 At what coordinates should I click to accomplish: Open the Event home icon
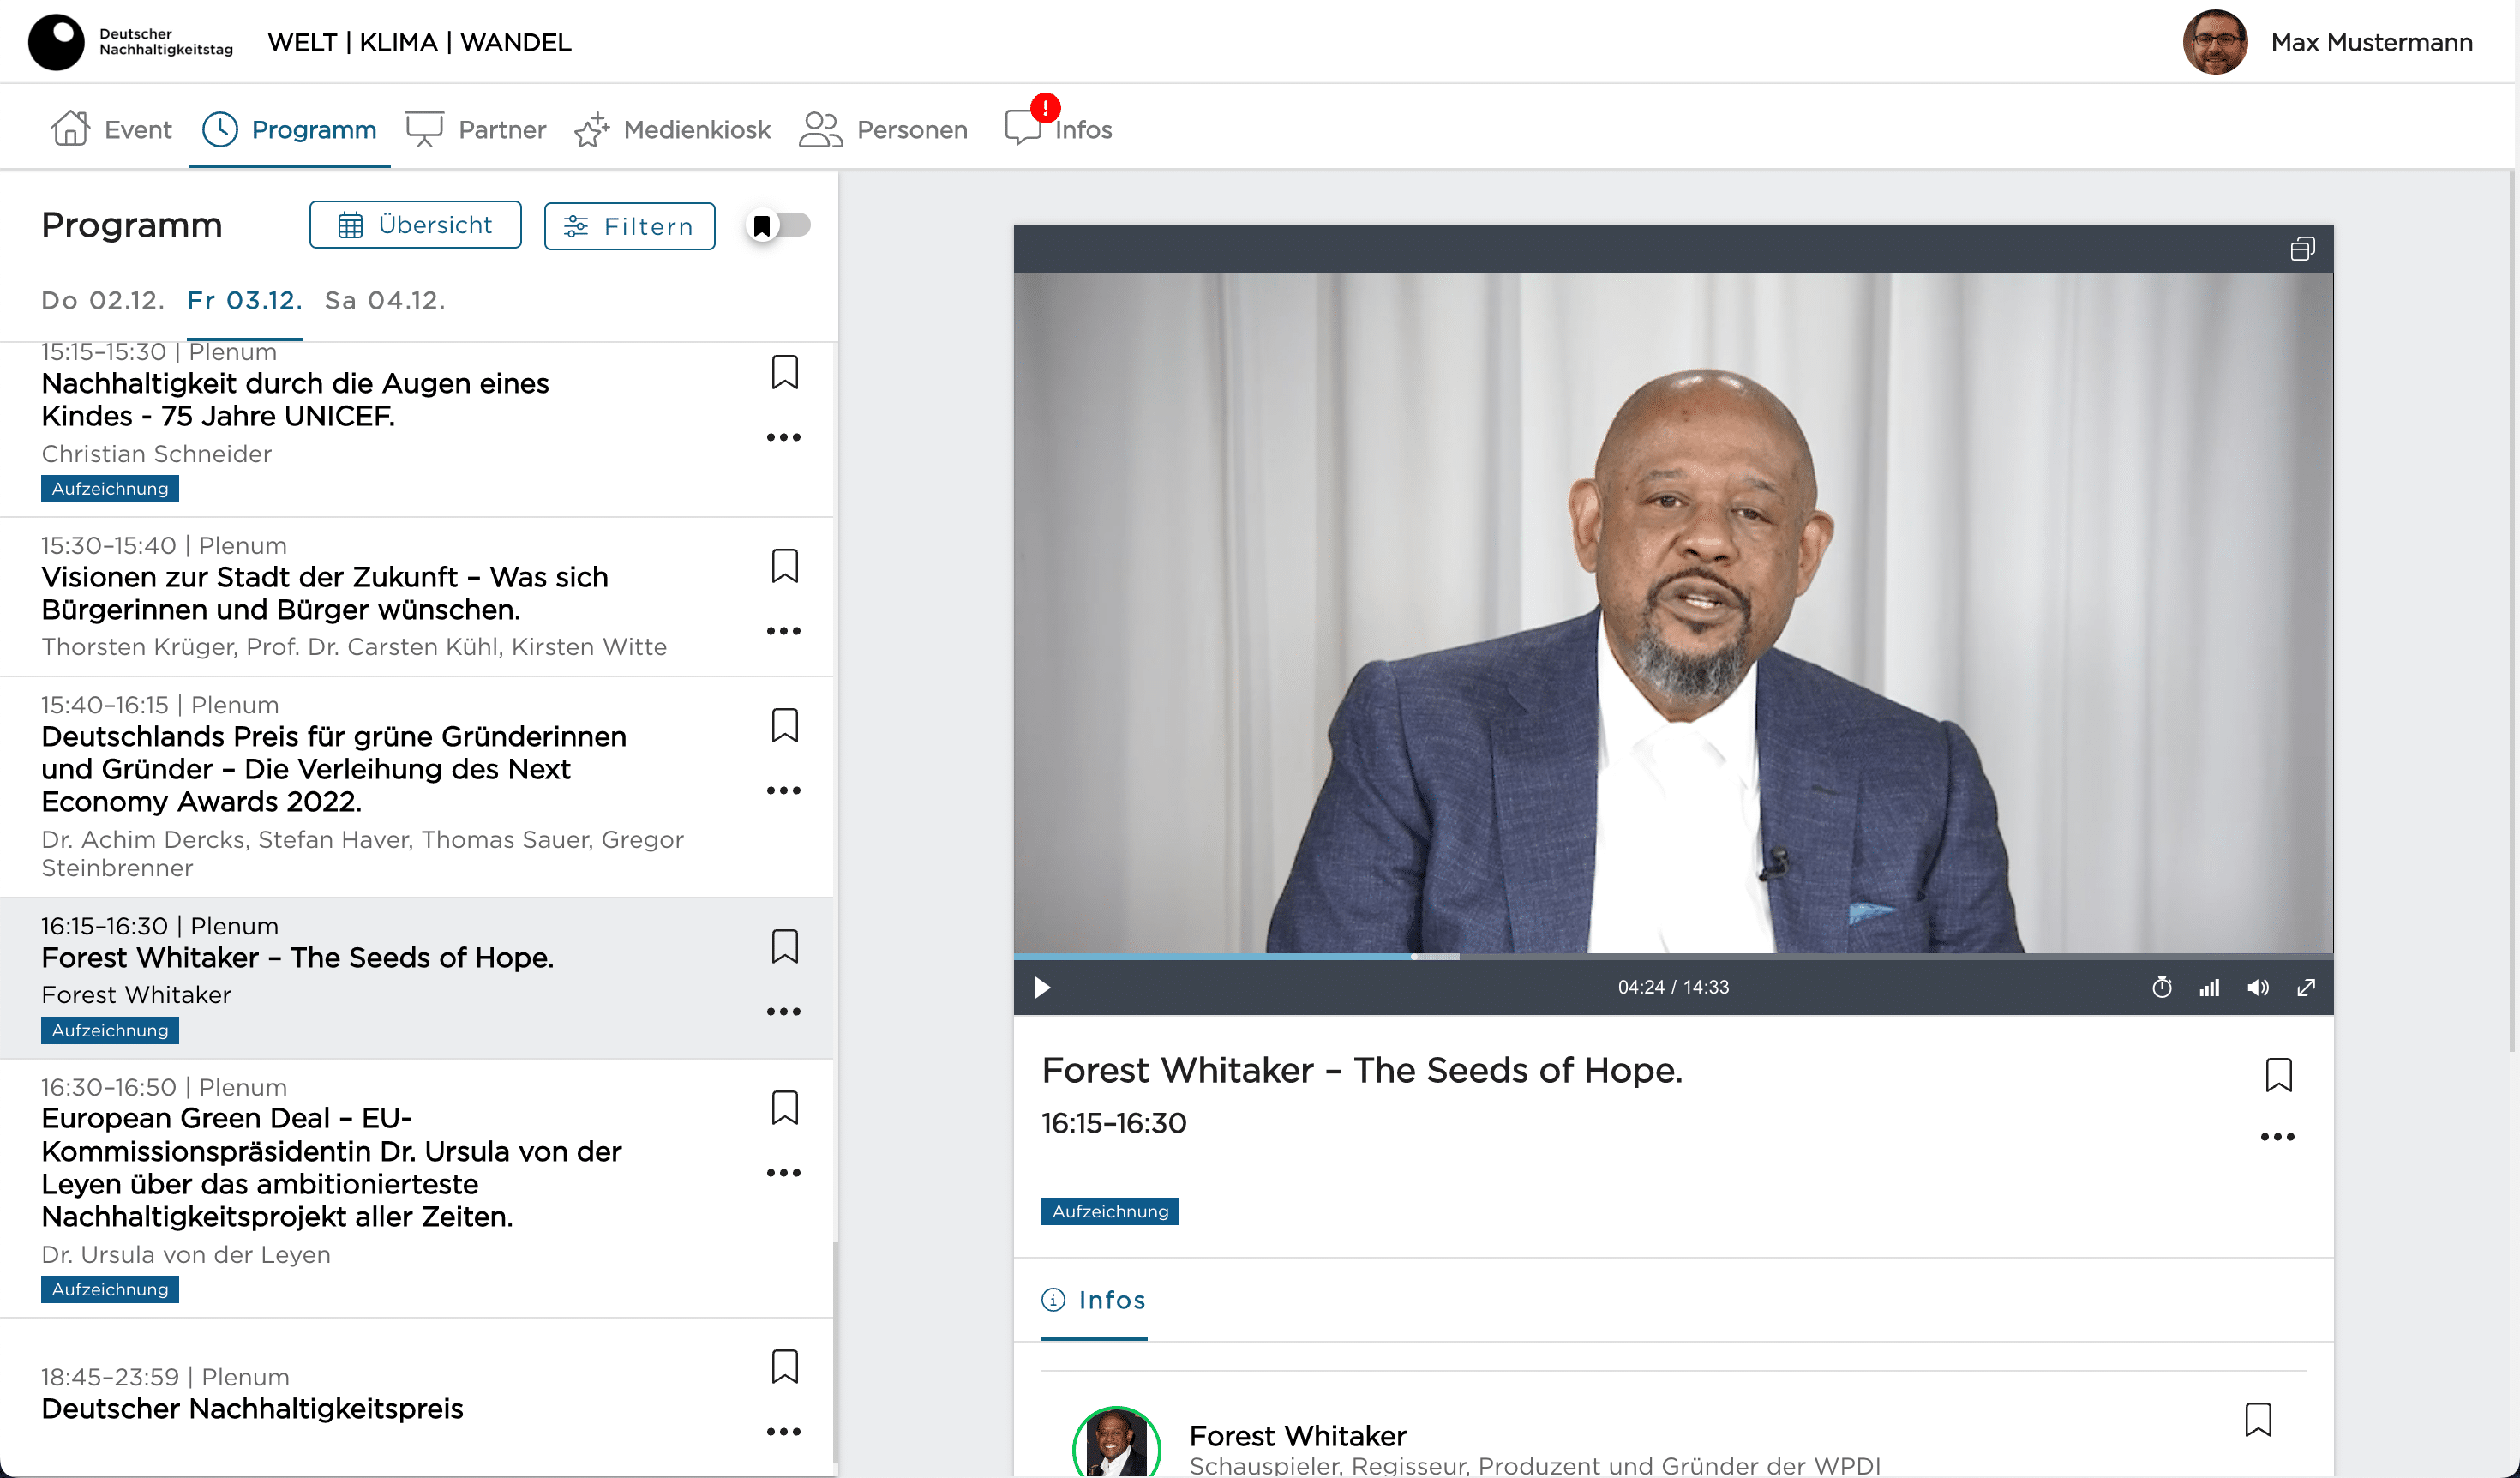70,129
